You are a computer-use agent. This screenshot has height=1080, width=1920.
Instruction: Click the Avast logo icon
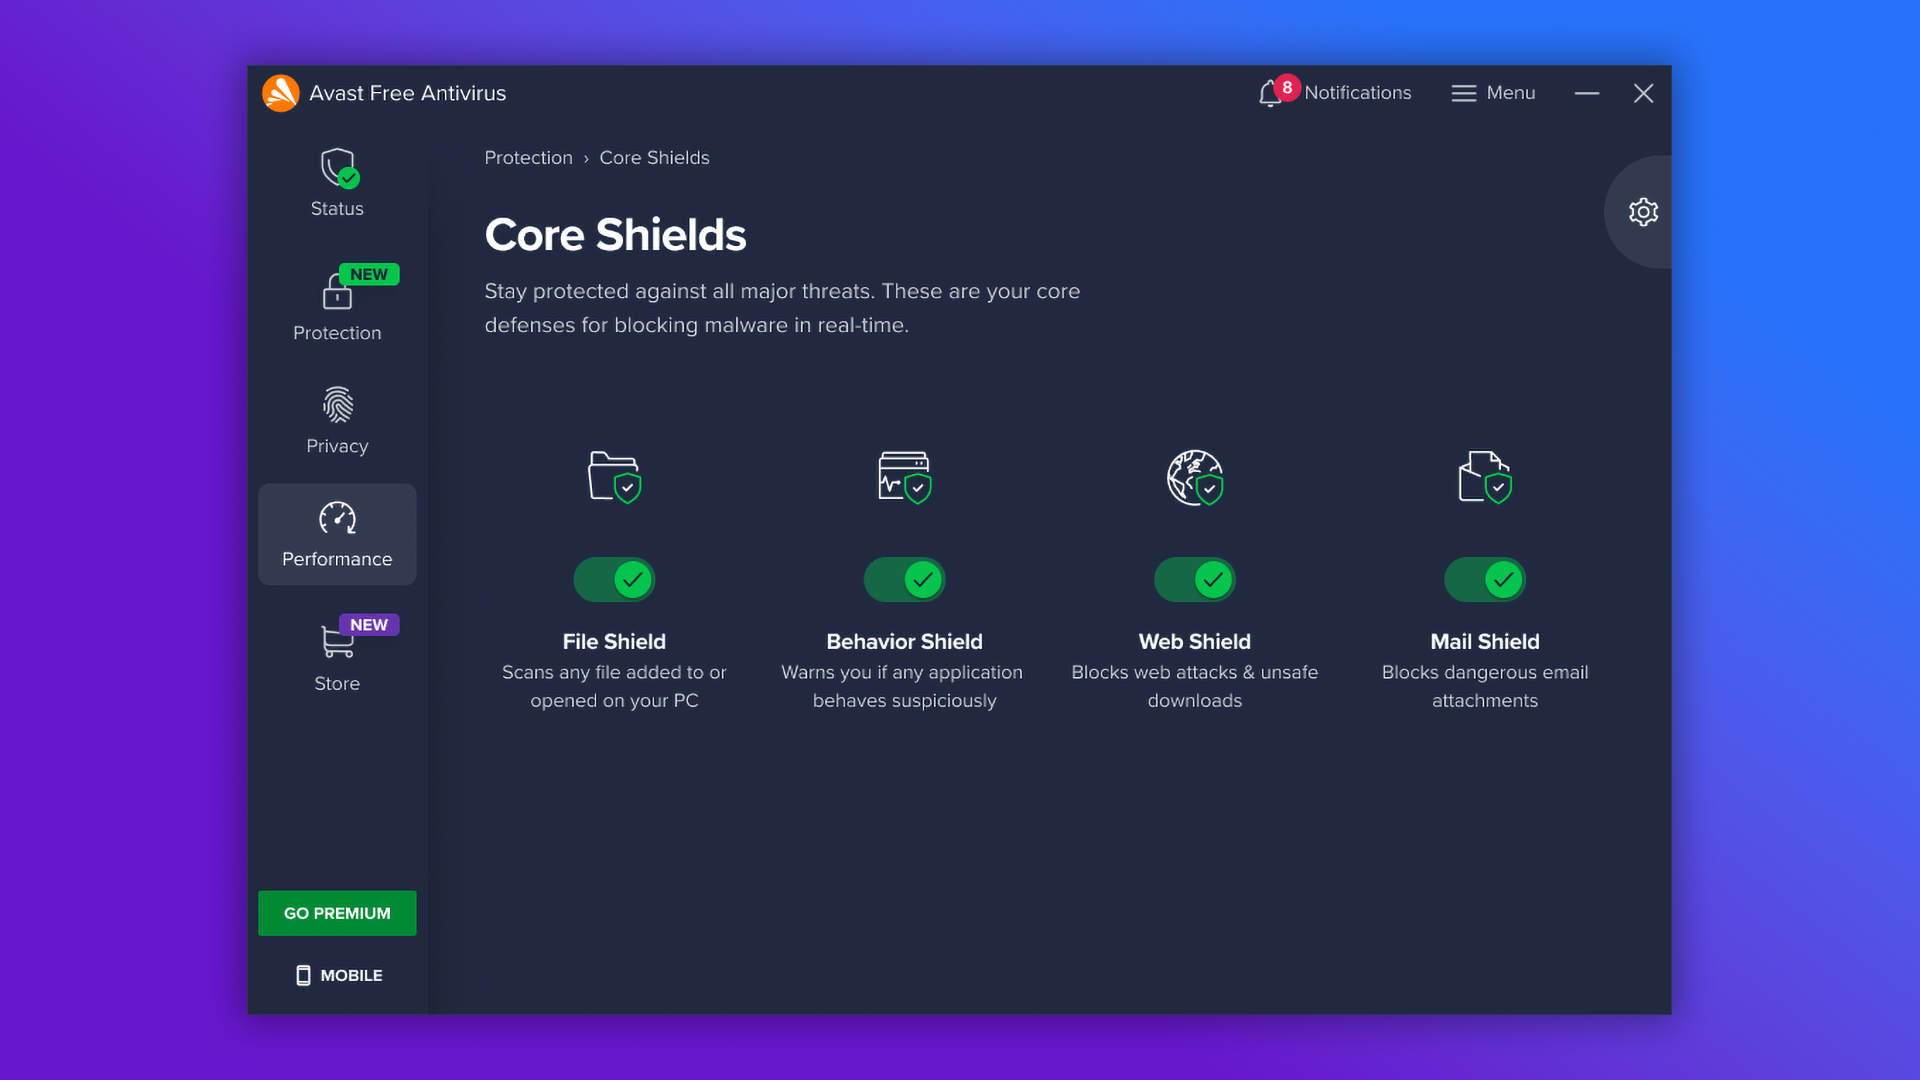pyautogui.click(x=281, y=93)
